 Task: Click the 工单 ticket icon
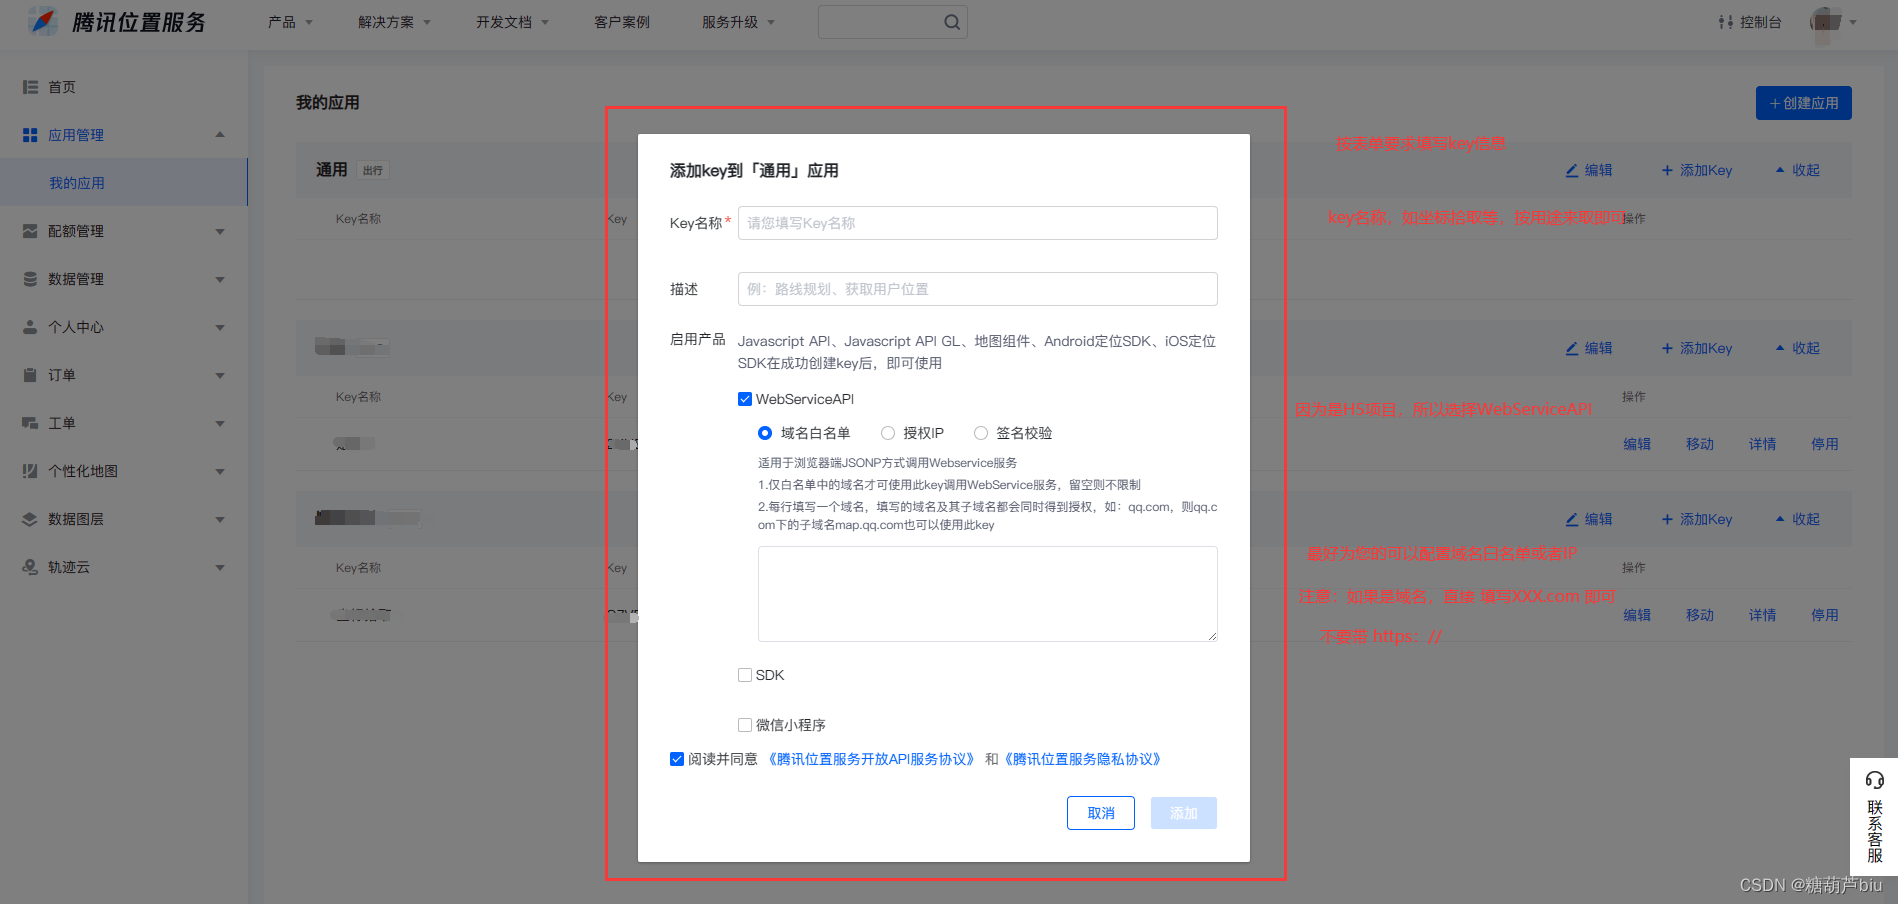click(30, 423)
